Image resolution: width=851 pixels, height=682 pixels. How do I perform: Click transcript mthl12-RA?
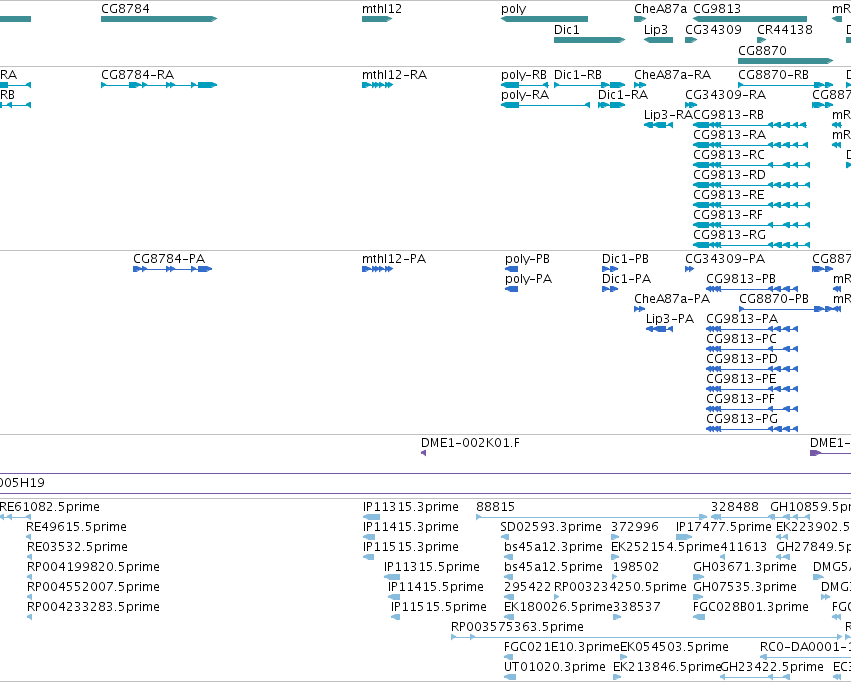coord(377,85)
